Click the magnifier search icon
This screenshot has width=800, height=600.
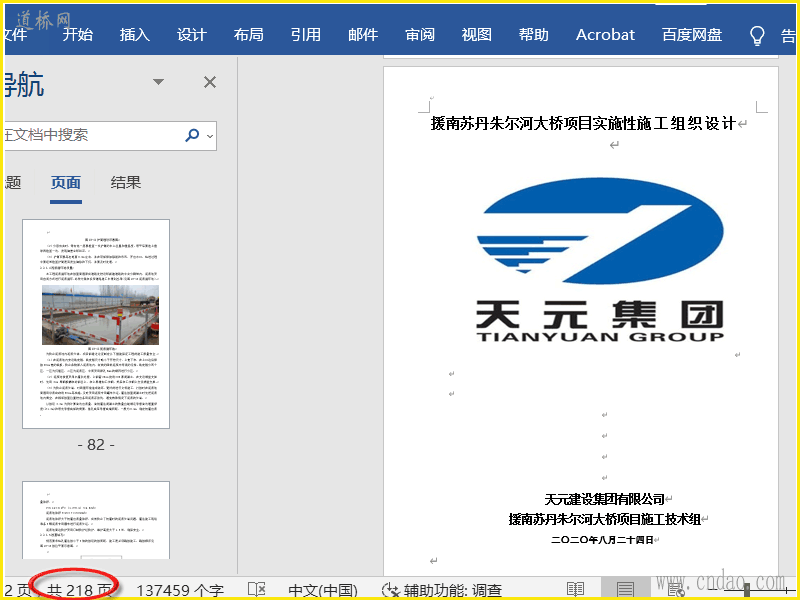coord(192,135)
